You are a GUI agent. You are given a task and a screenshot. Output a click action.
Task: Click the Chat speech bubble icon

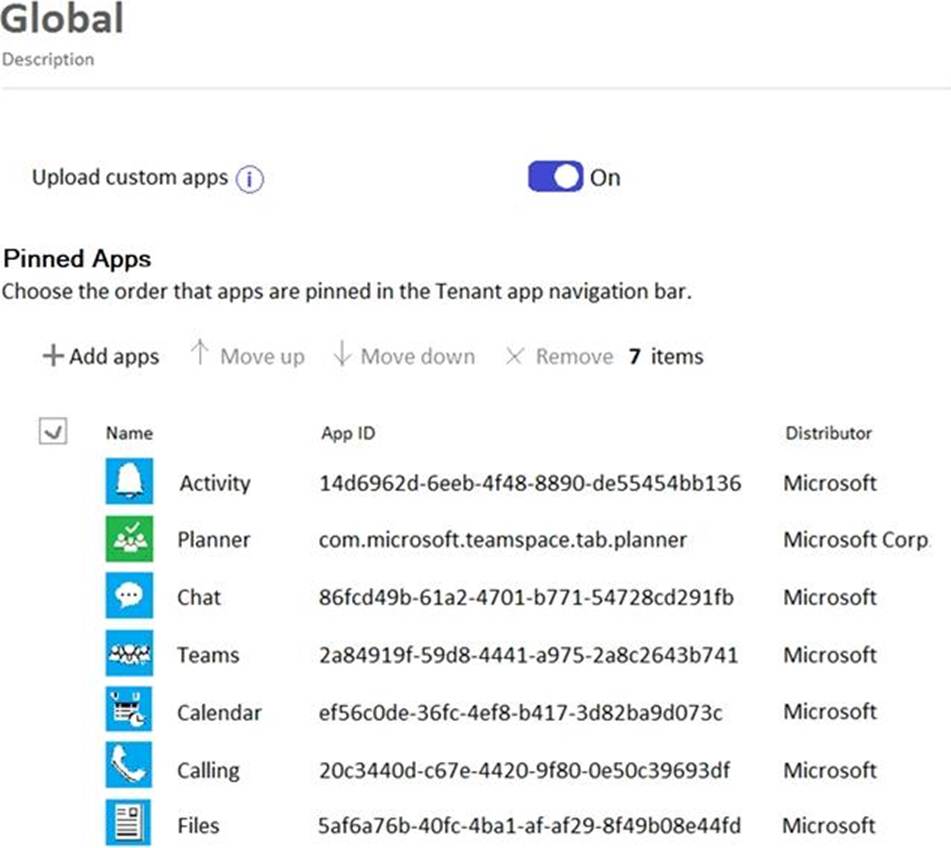129,596
